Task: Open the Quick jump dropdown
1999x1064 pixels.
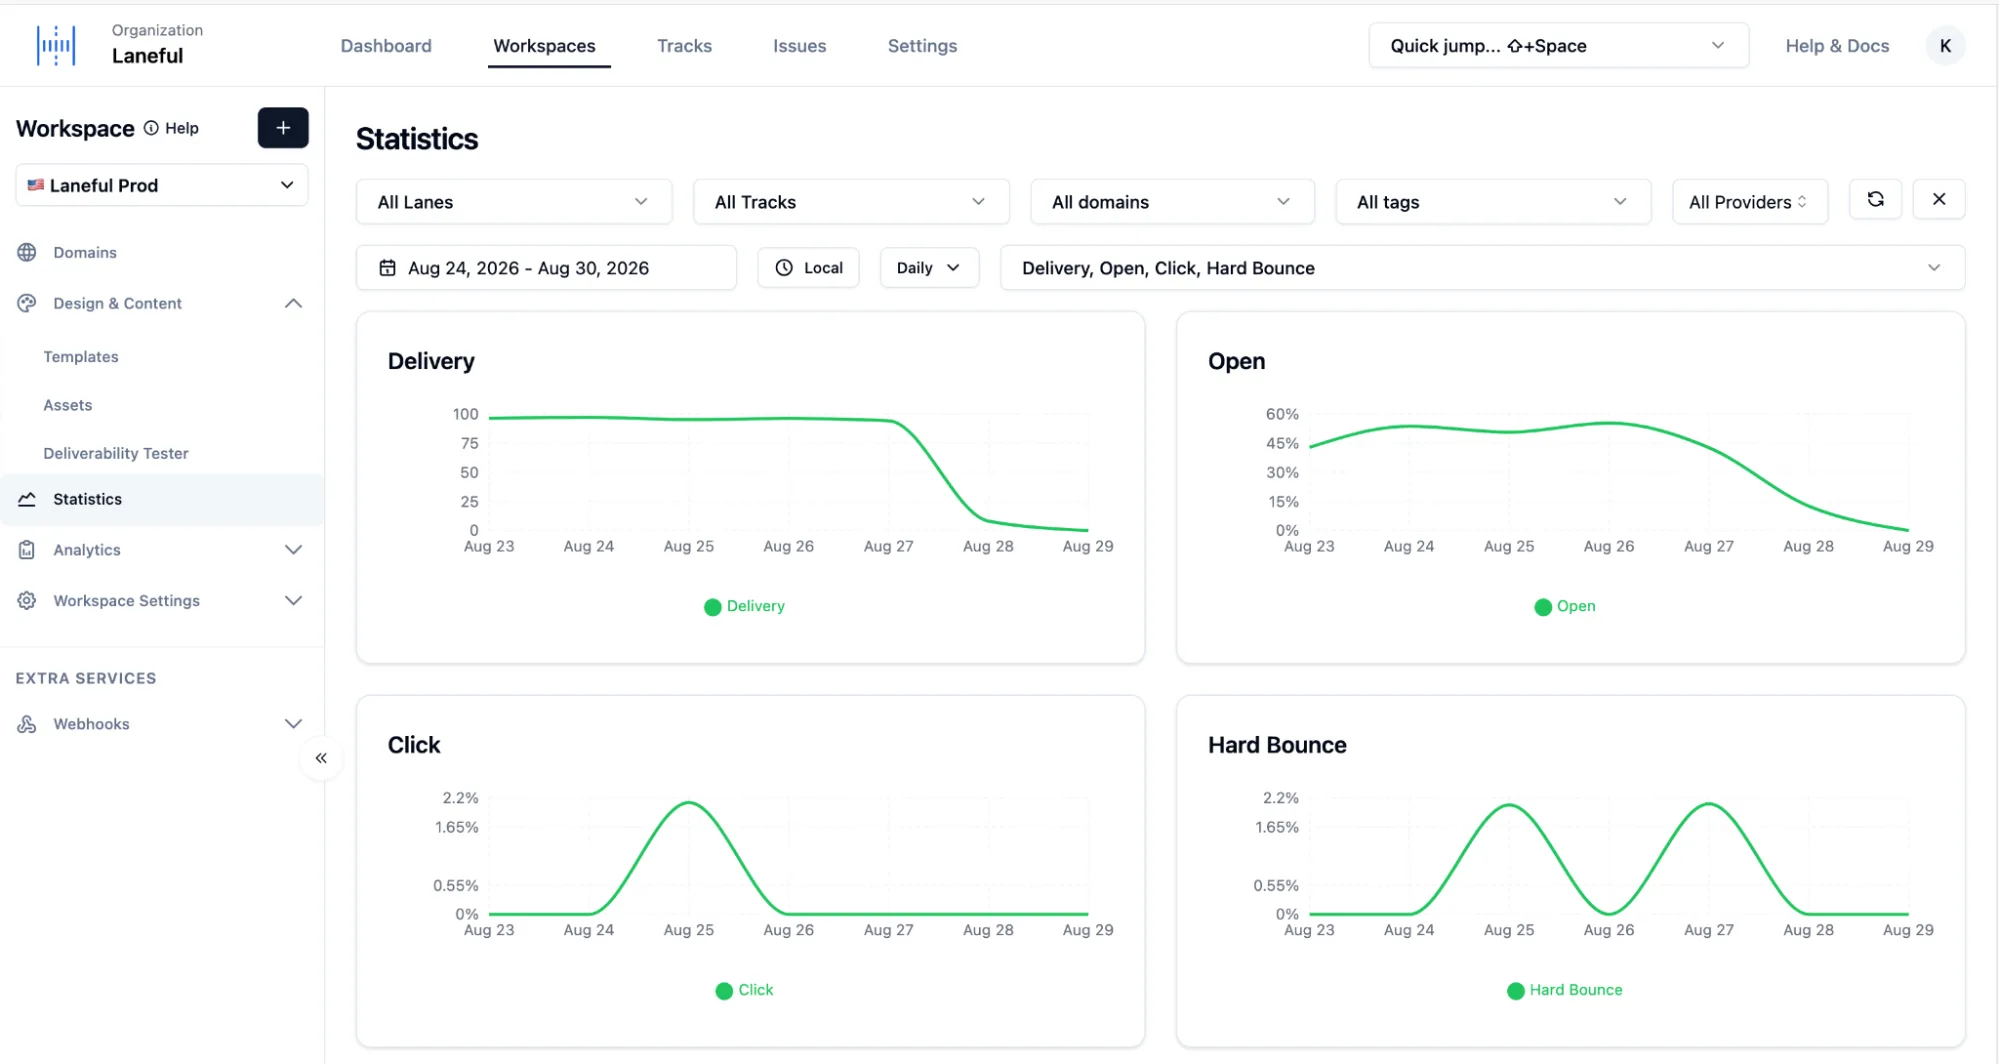Action: tap(1558, 46)
